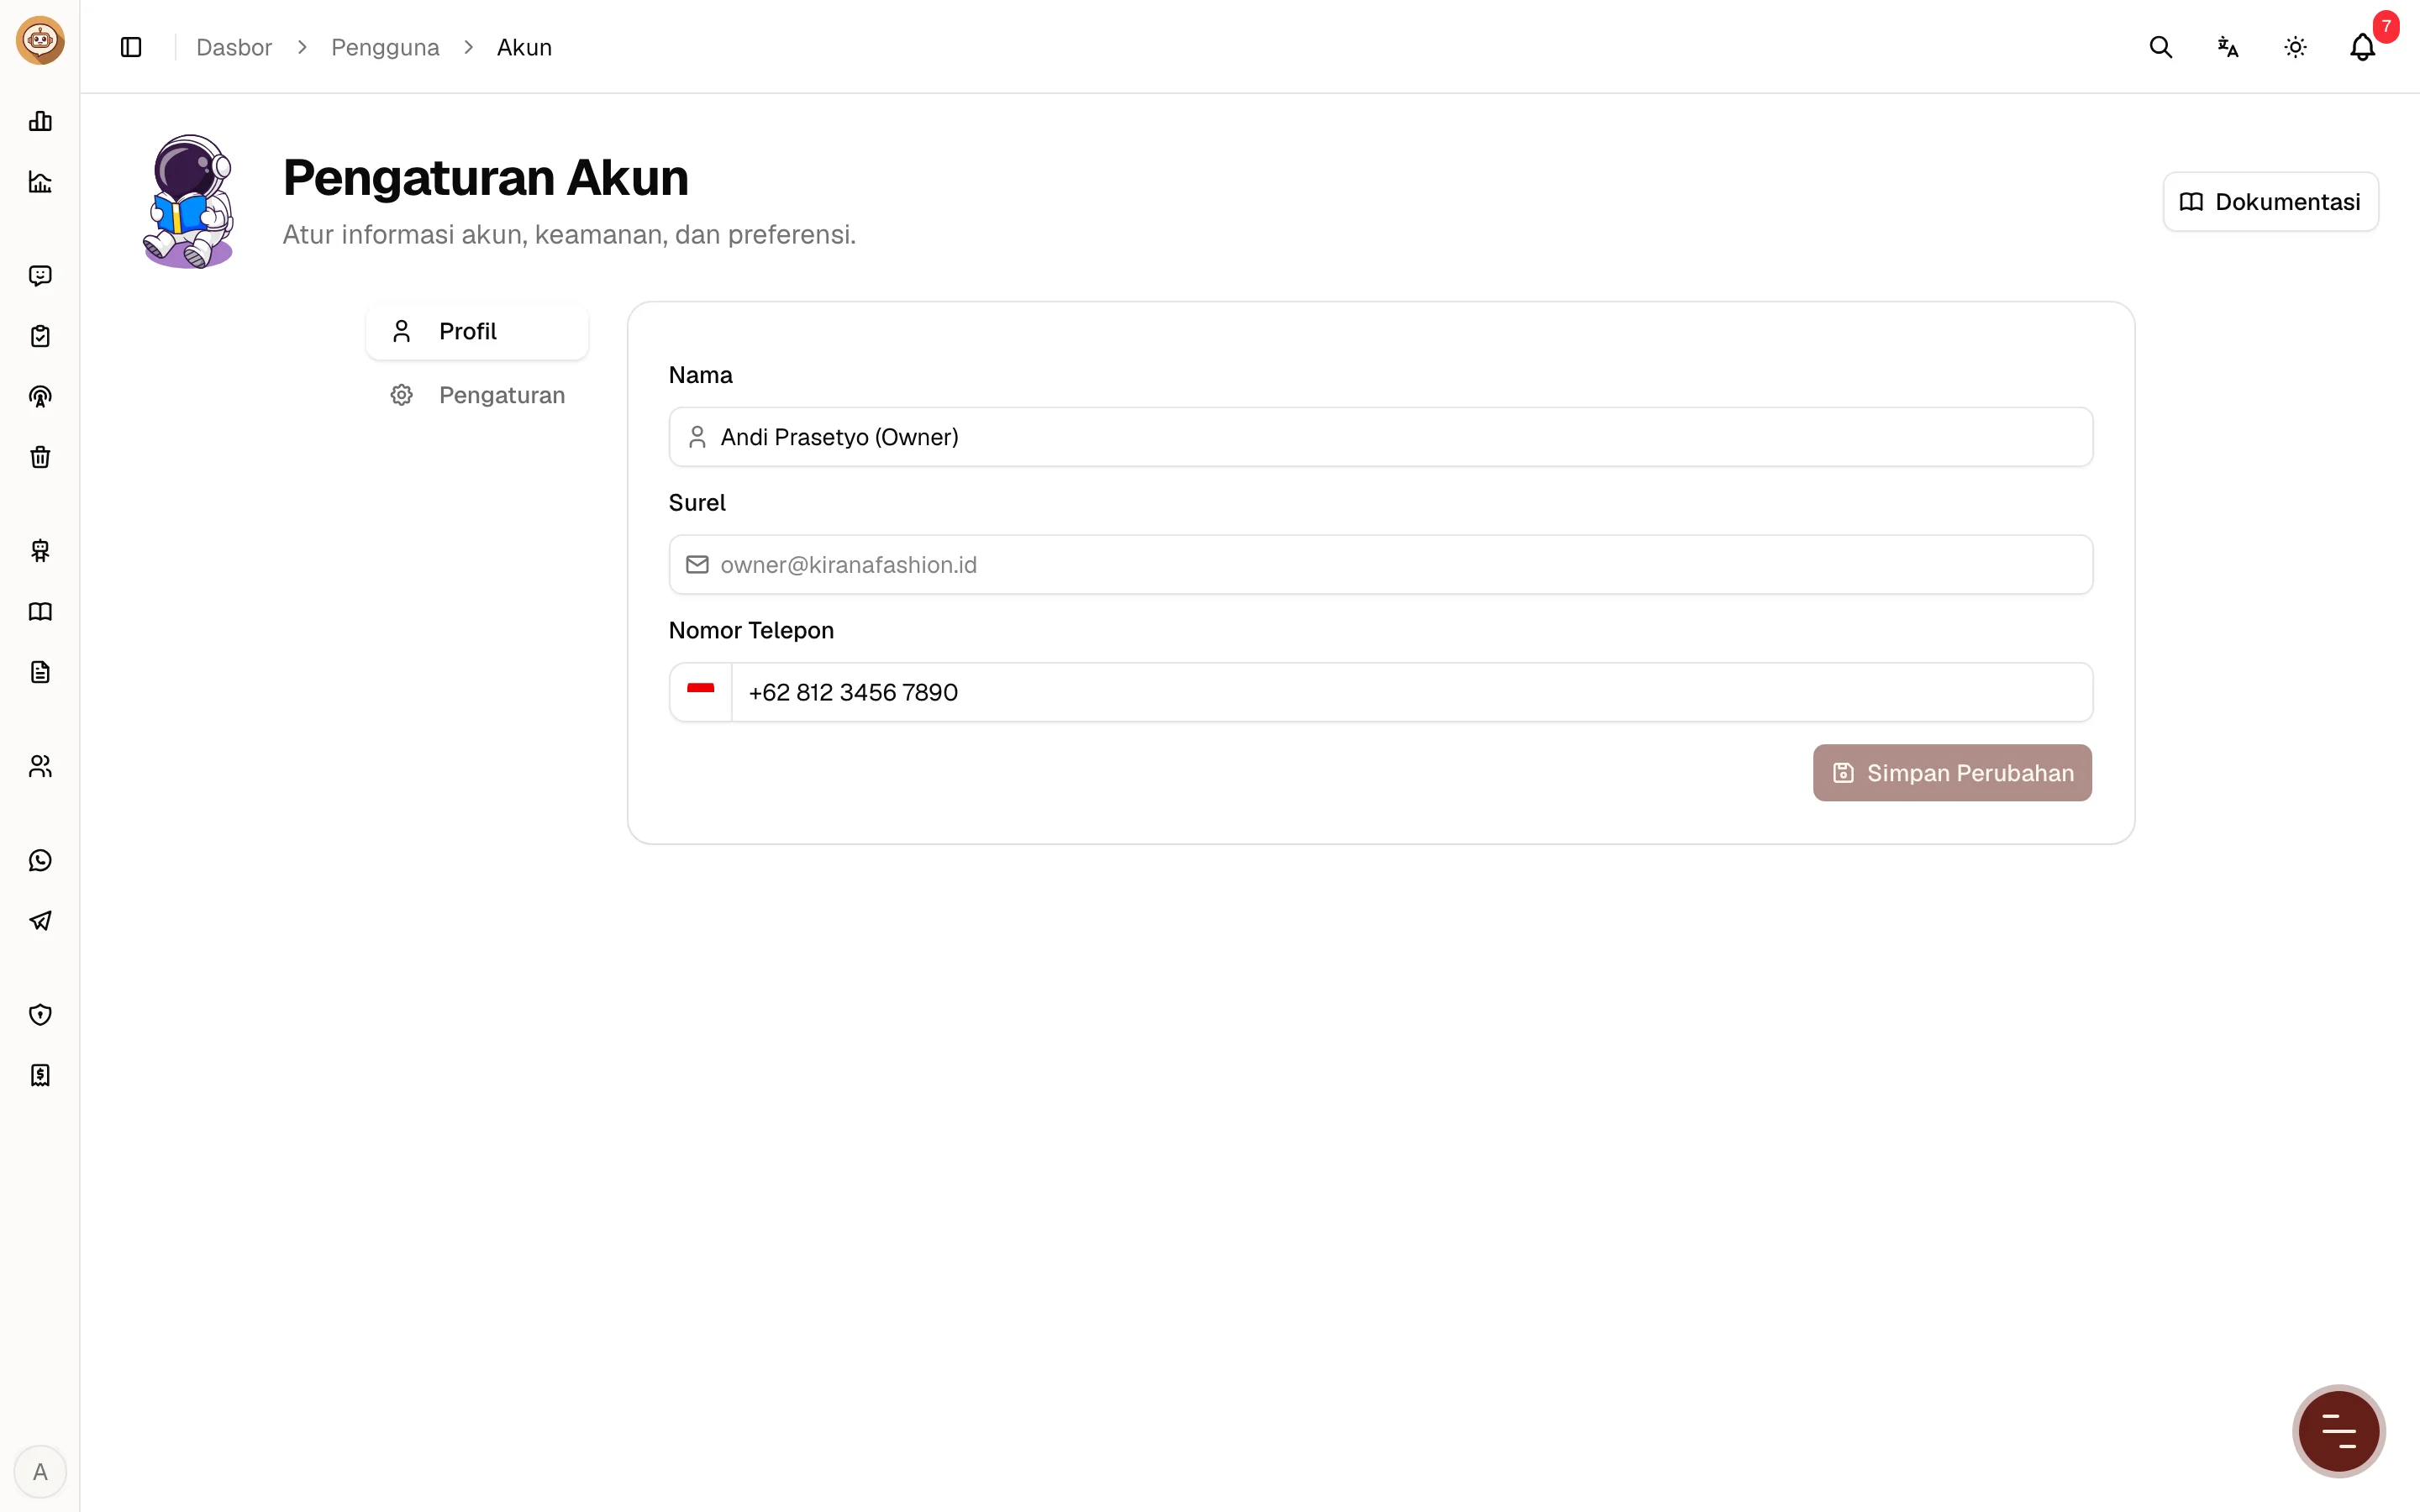This screenshot has height=1512, width=2420.
Task: Open the document file icon
Action: point(40,672)
